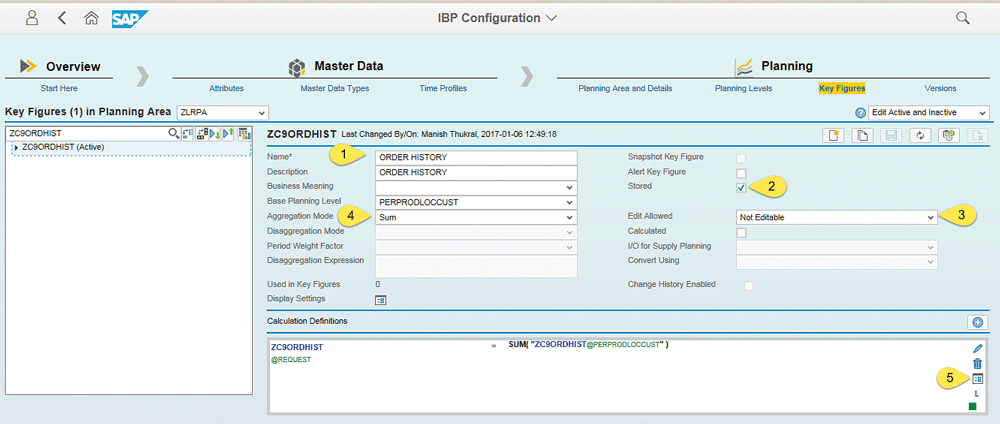Click the Planning chart icon

pos(744,66)
